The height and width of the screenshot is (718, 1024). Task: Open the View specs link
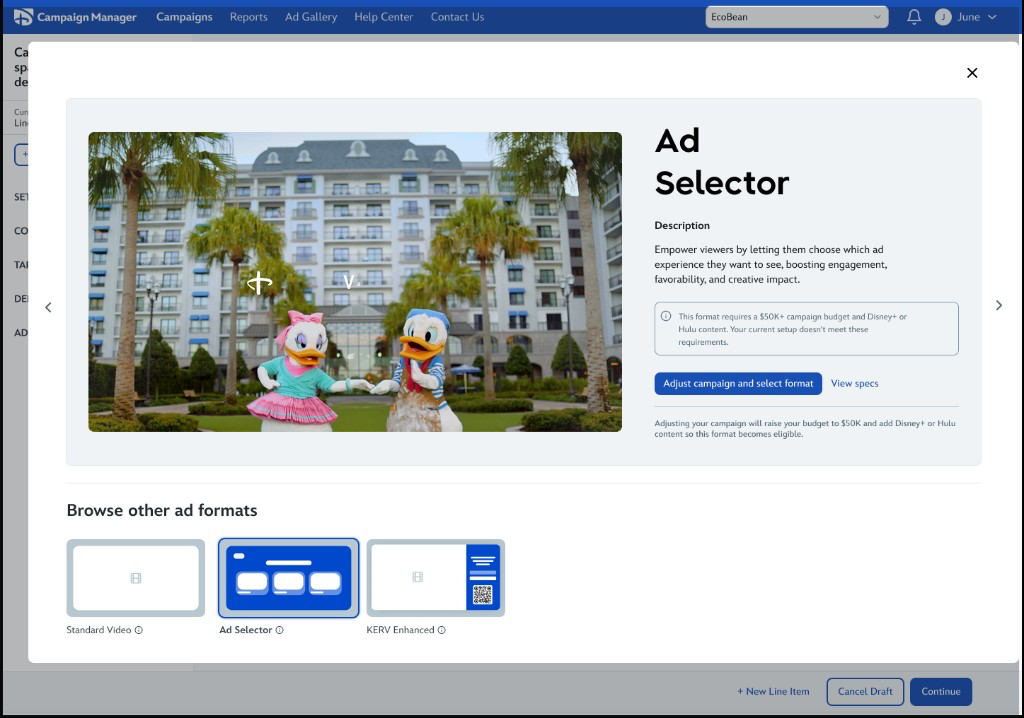point(854,383)
